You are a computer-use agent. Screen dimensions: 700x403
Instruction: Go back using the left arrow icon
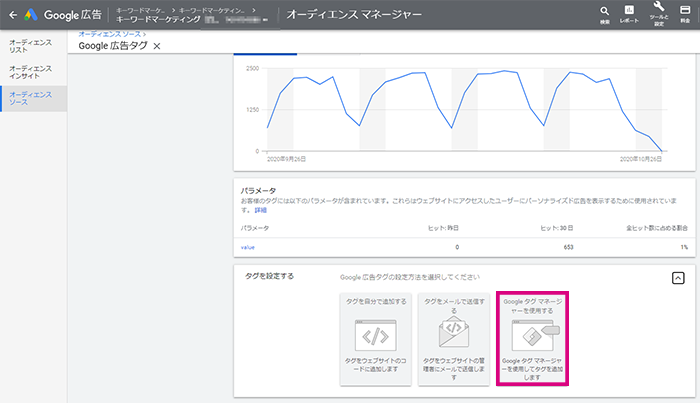[x=13, y=15]
